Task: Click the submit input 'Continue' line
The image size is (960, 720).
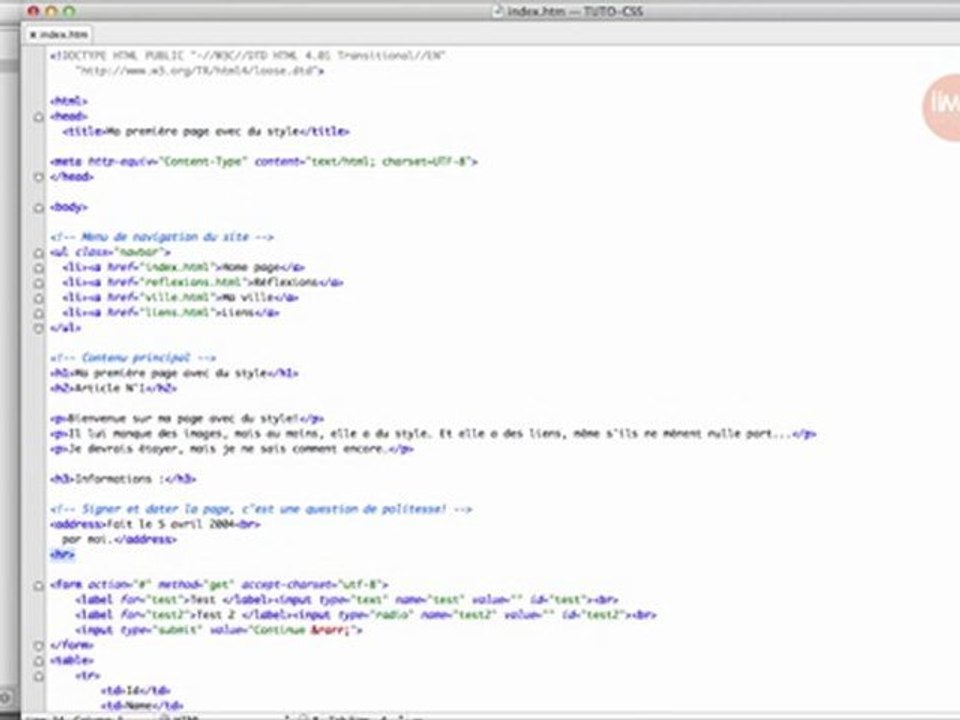Action: coord(219,630)
